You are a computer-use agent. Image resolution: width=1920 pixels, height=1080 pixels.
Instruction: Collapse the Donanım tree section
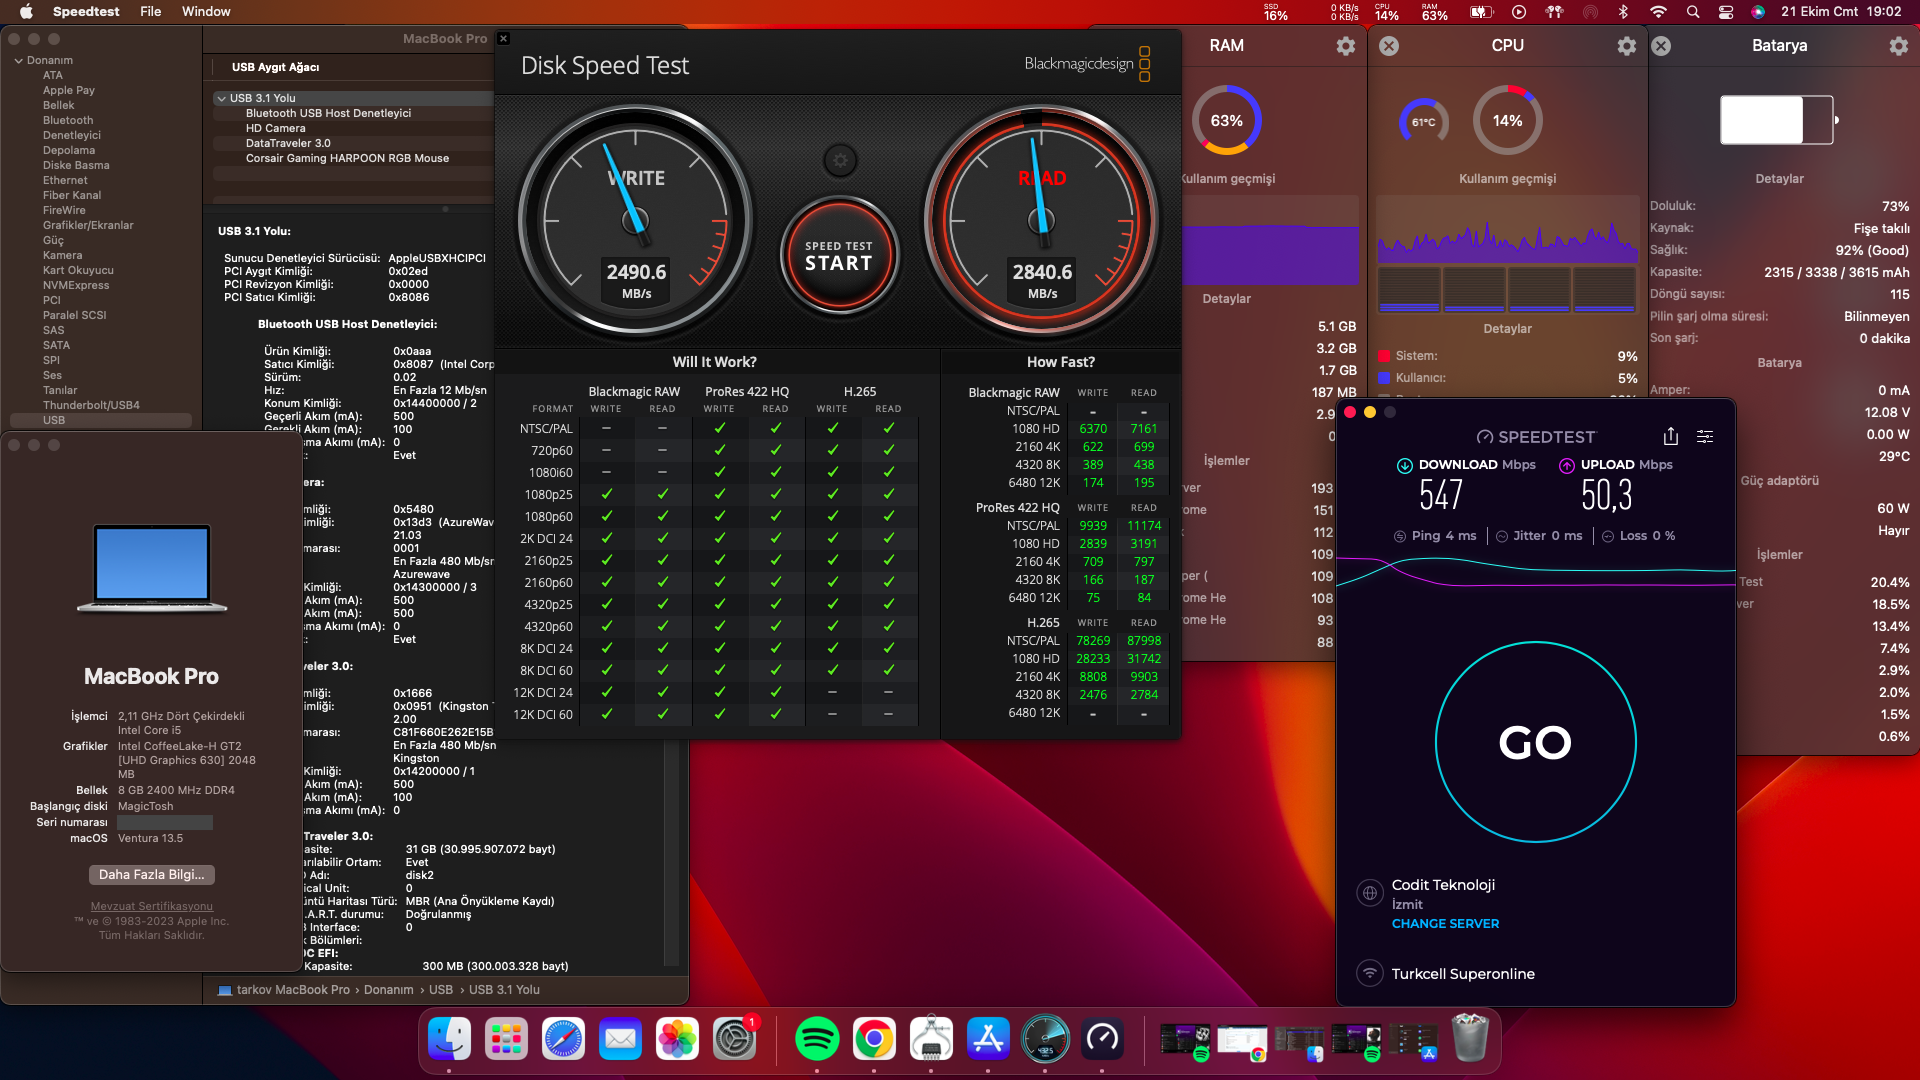tap(19, 61)
